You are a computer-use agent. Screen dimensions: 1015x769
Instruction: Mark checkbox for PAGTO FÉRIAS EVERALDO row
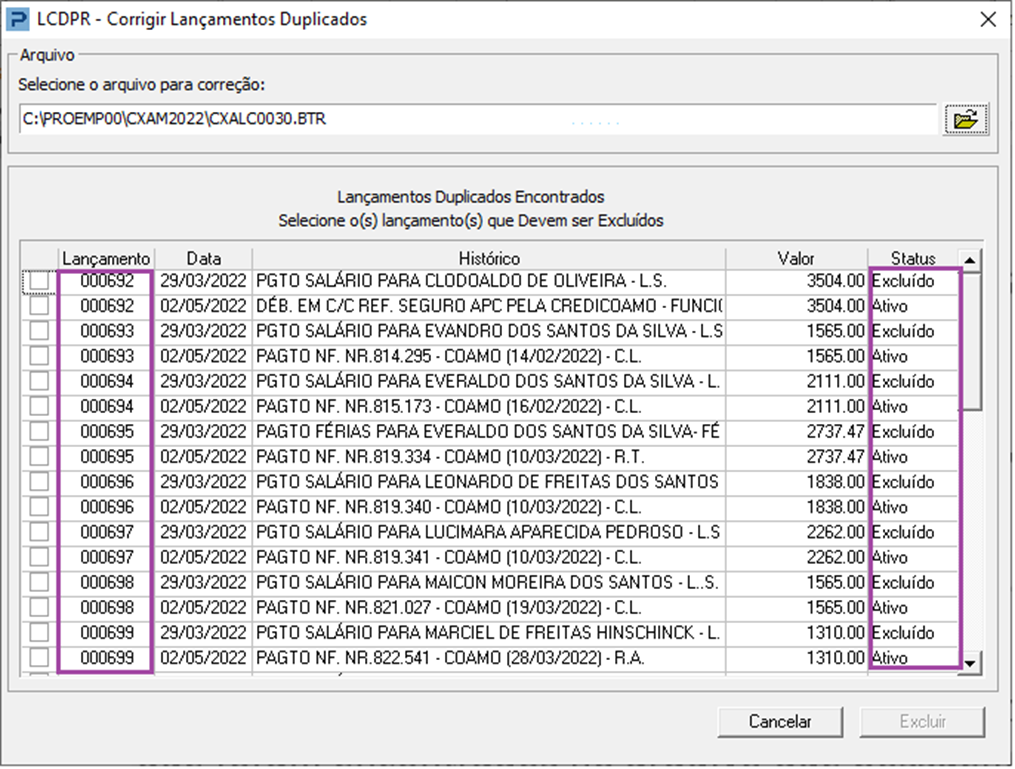click(x=39, y=432)
